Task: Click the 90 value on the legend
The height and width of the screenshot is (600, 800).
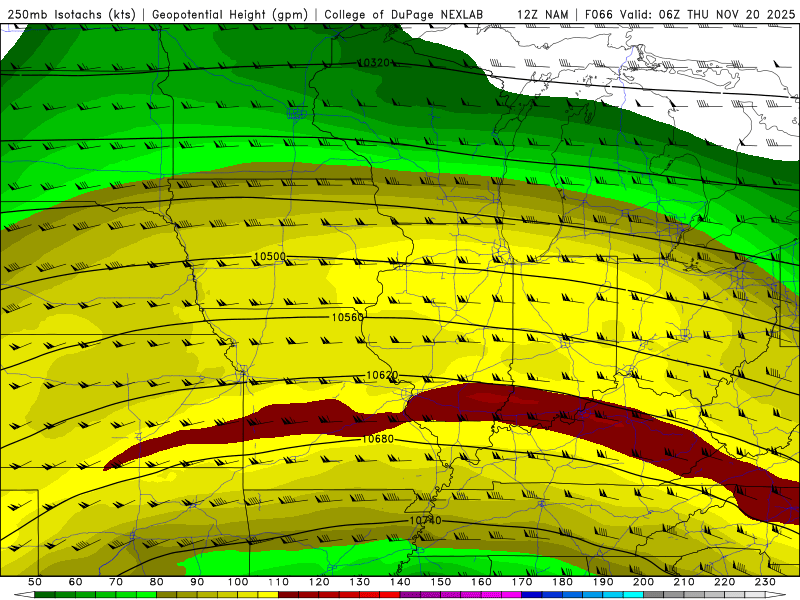Action: click(x=197, y=582)
